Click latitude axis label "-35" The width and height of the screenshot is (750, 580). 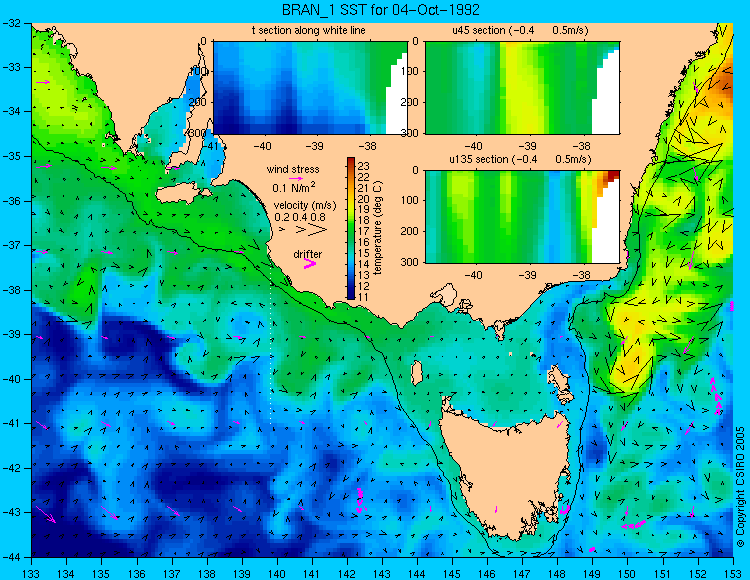(x=11, y=156)
